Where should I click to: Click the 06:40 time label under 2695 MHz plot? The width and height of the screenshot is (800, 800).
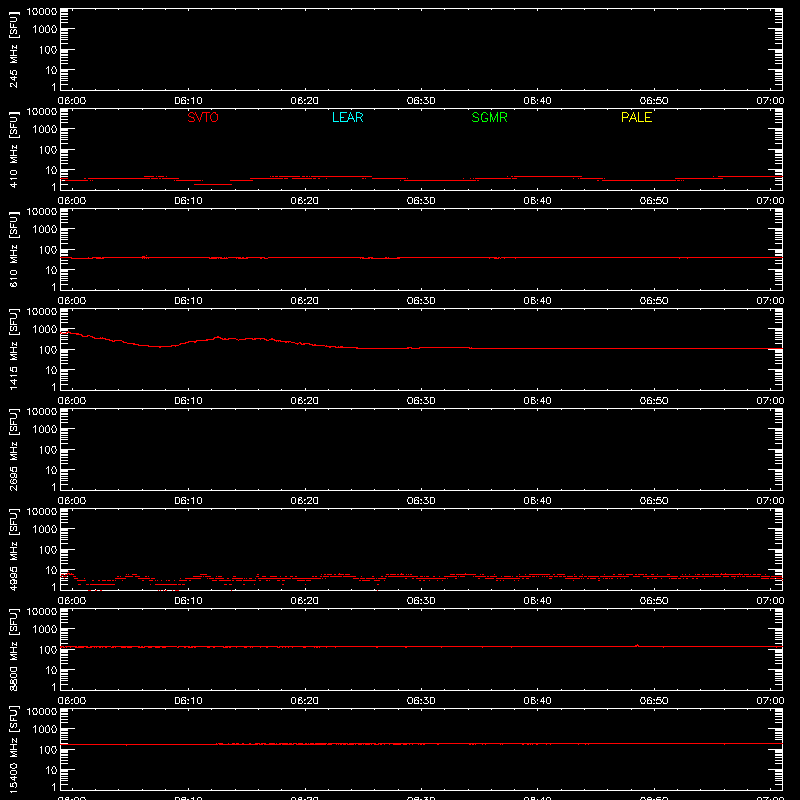[537, 501]
